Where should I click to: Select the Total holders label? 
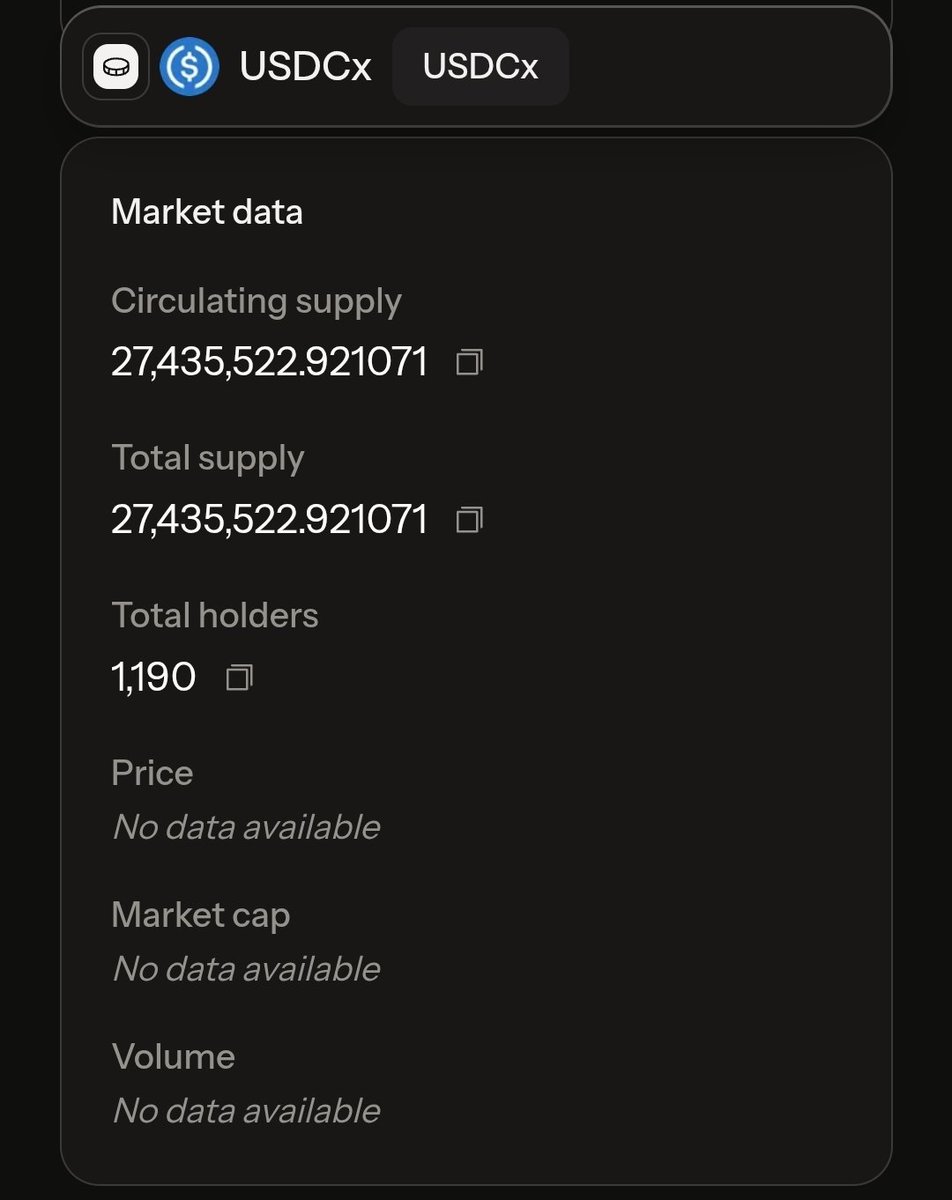(215, 615)
